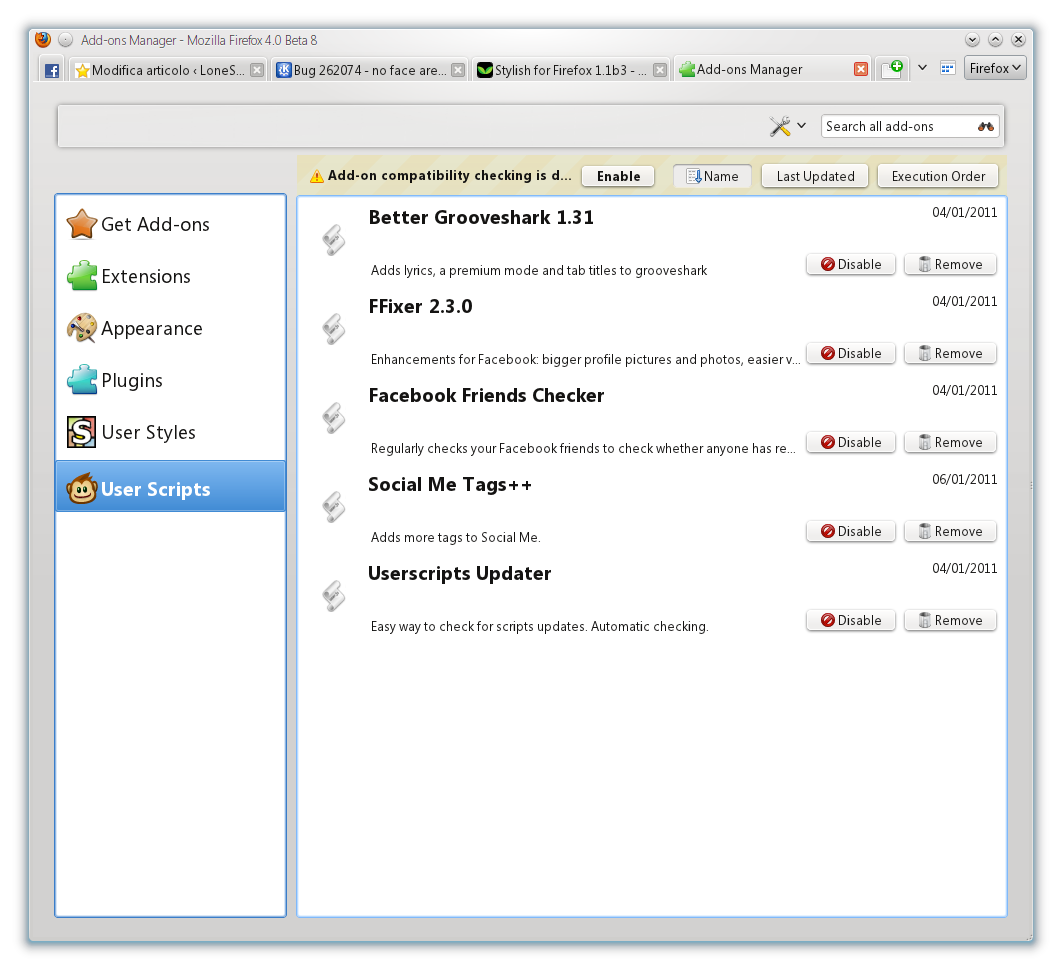Disable the Social Me Tags++ script

tap(851, 531)
